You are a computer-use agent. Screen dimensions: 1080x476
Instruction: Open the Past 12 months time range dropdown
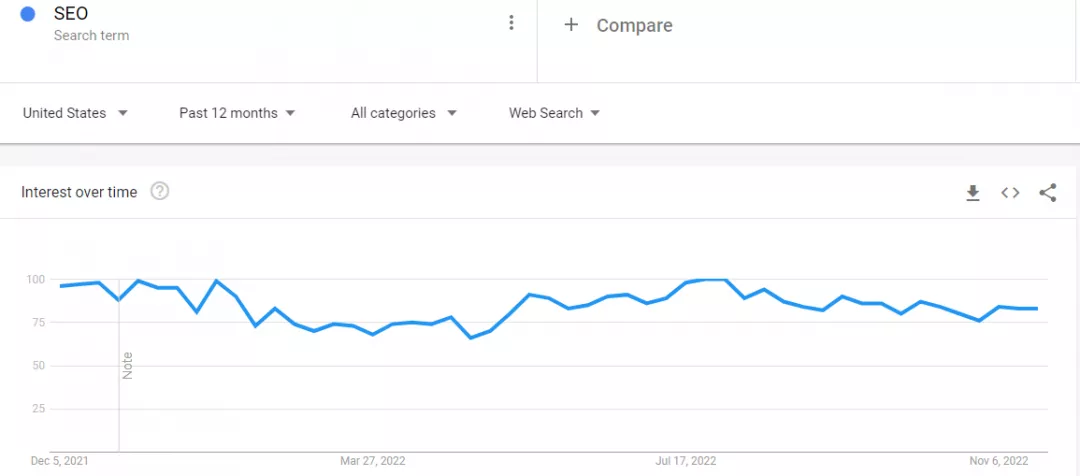237,113
